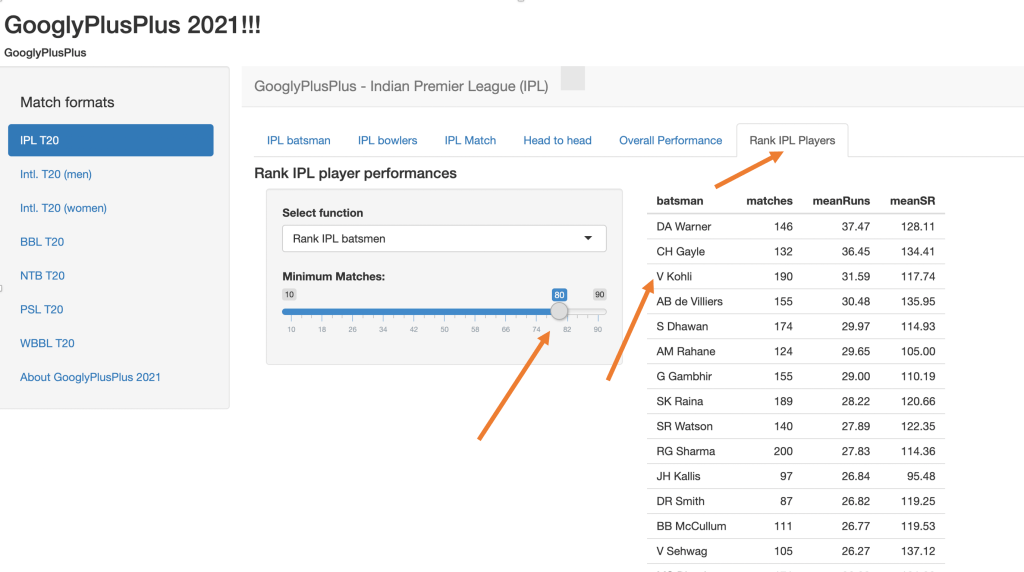This screenshot has height=572, width=1024.
Task: Click the V Kohli table row
Action: [795, 277]
